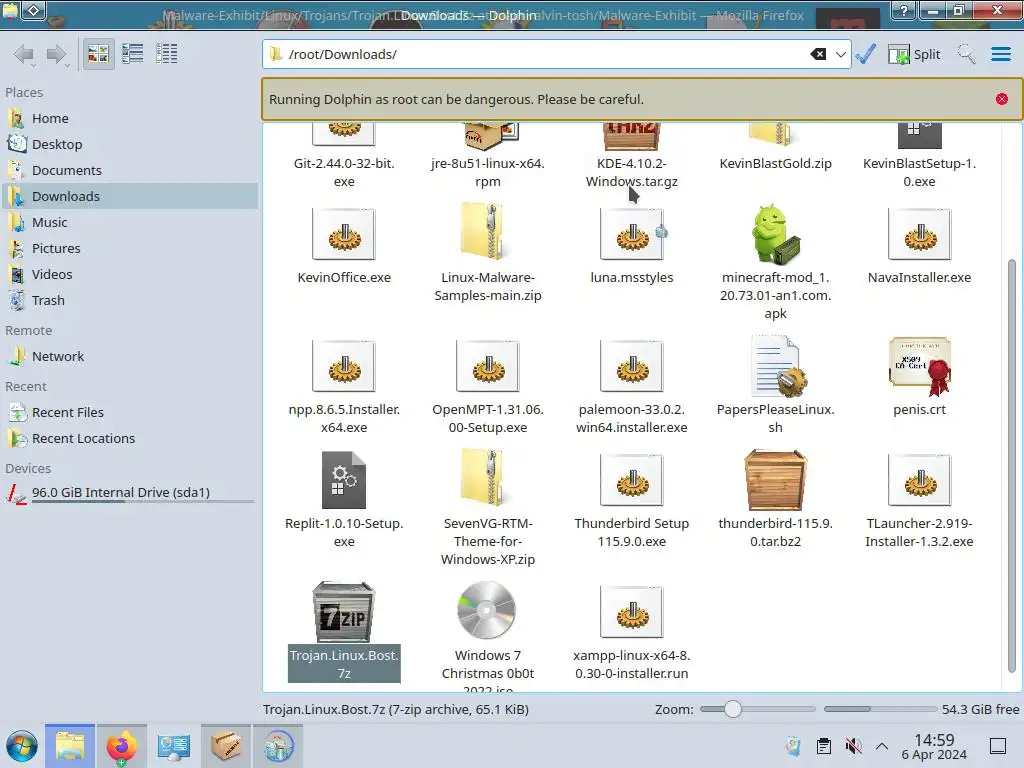Go forward with the forward arrow button
The width and height of the screenshot is (1024, 768).
tap(57, 54)
